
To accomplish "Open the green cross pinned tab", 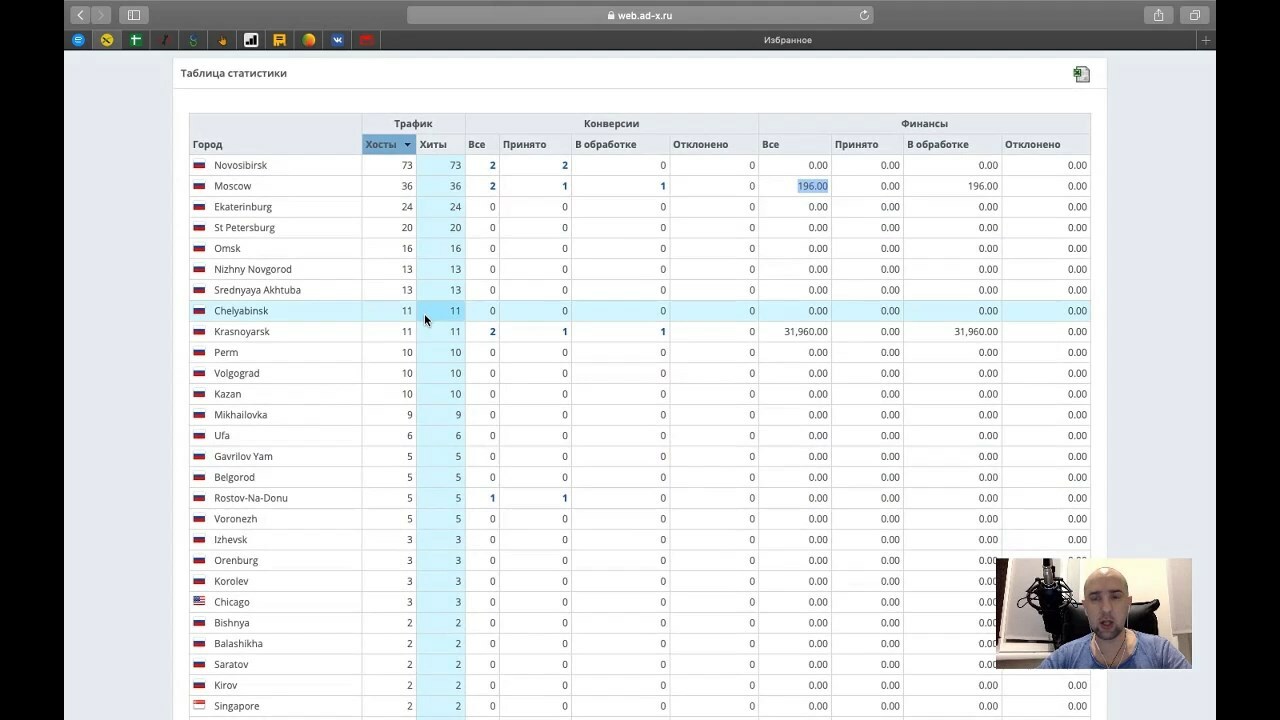I will (x=136, y=40).
